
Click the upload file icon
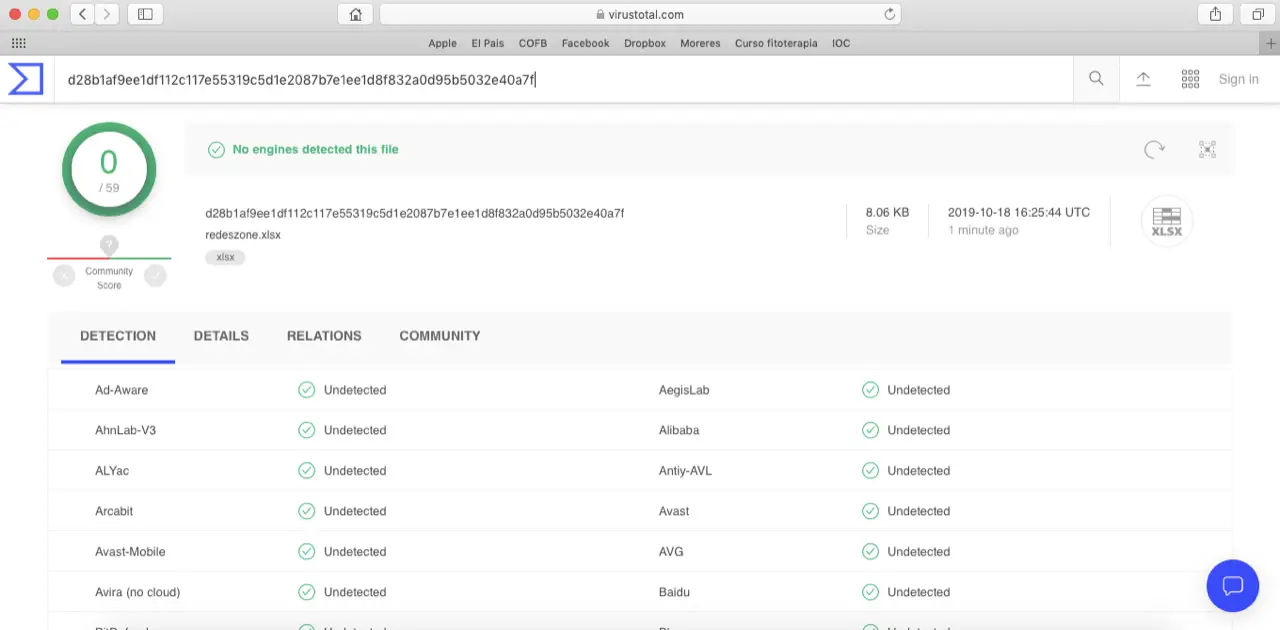coord(1143,79)
